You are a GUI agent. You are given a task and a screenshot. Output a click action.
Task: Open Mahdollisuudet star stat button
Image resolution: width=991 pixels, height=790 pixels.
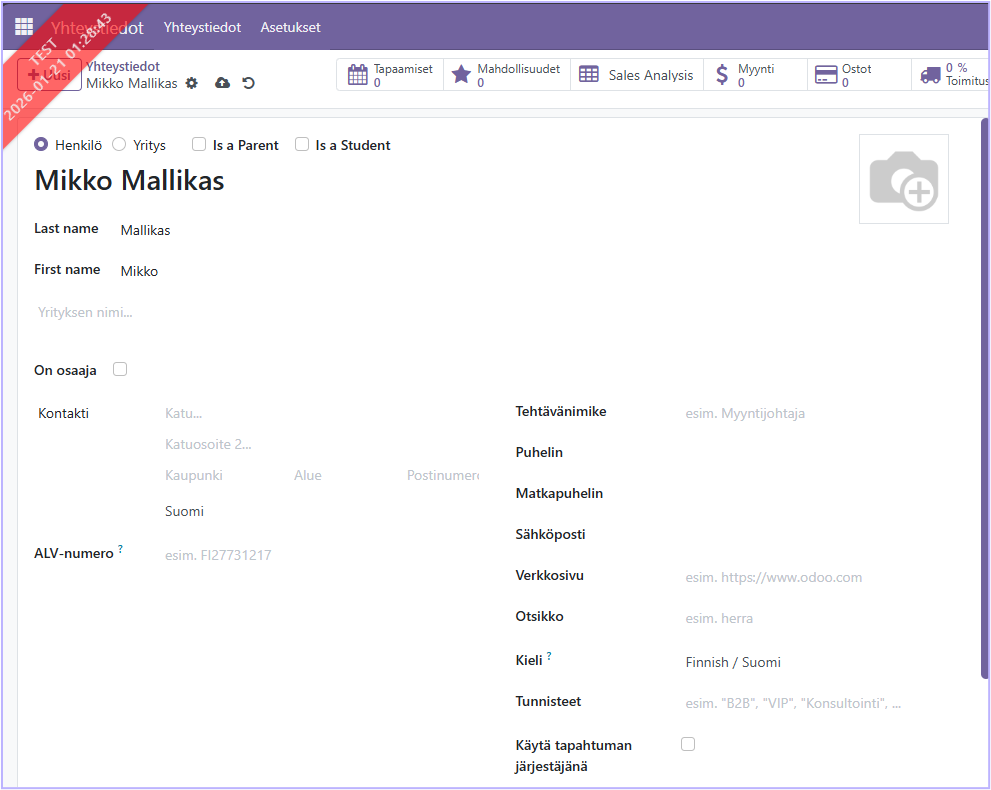(506, 75)
